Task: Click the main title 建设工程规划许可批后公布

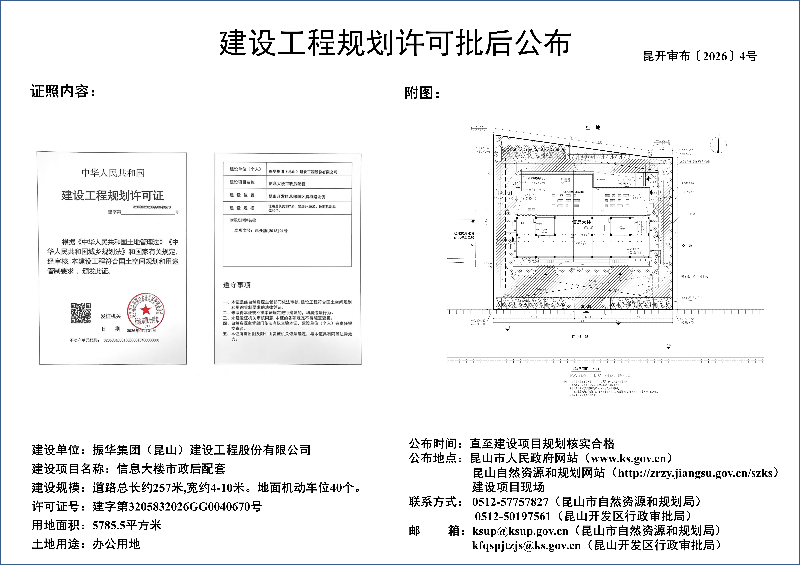Action: click(396, 42)
